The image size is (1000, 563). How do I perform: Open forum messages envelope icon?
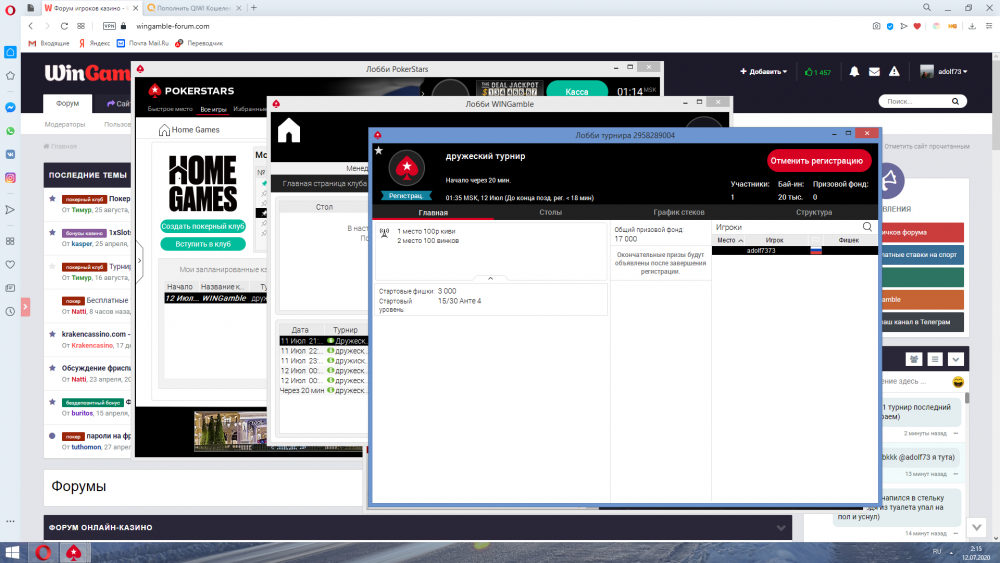[874, 72]
